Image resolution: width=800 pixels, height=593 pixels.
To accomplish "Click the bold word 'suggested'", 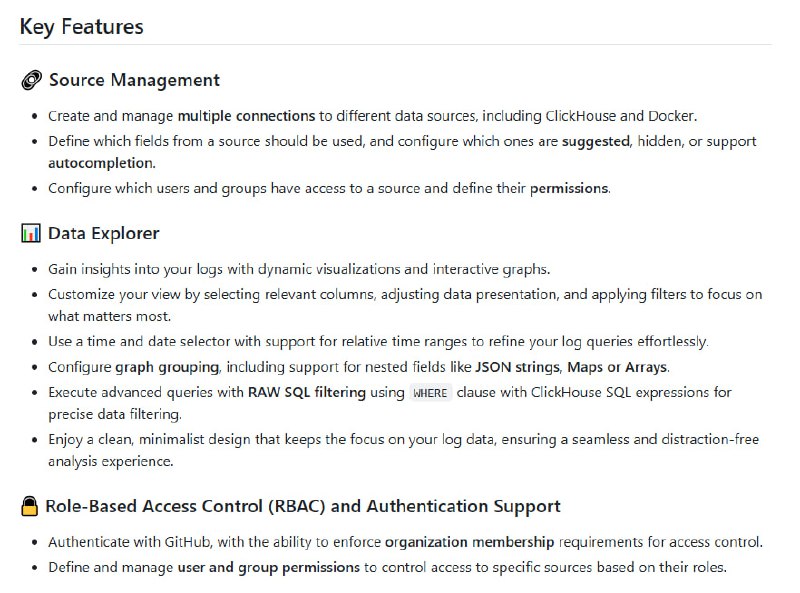I will pos(596,142).
